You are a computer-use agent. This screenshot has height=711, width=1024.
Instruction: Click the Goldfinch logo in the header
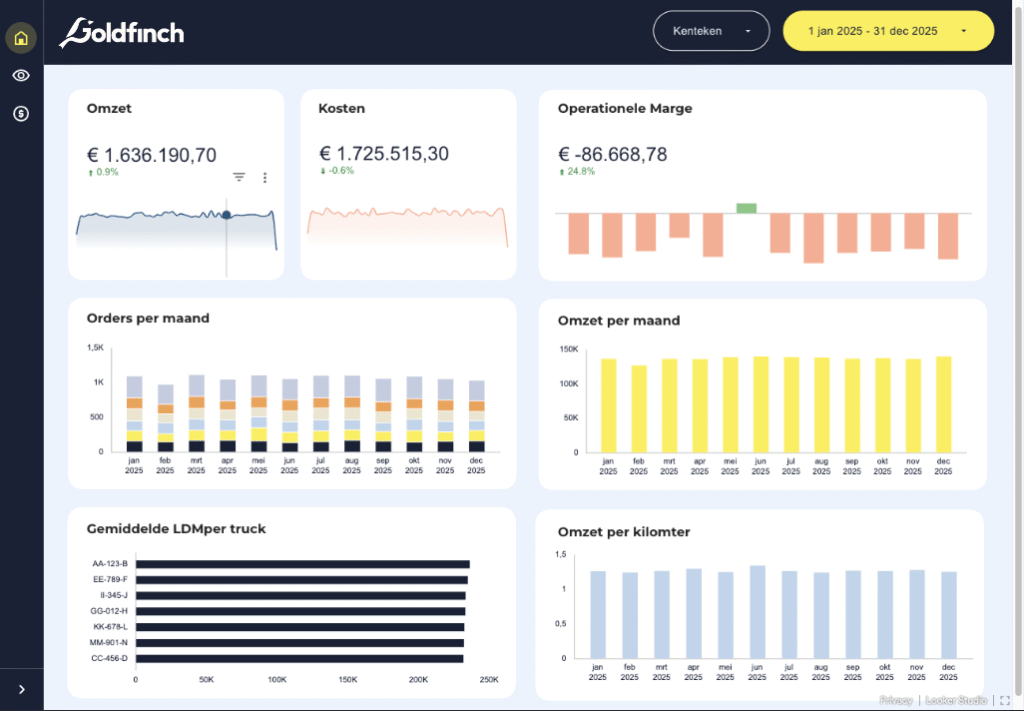click(121, 31)
